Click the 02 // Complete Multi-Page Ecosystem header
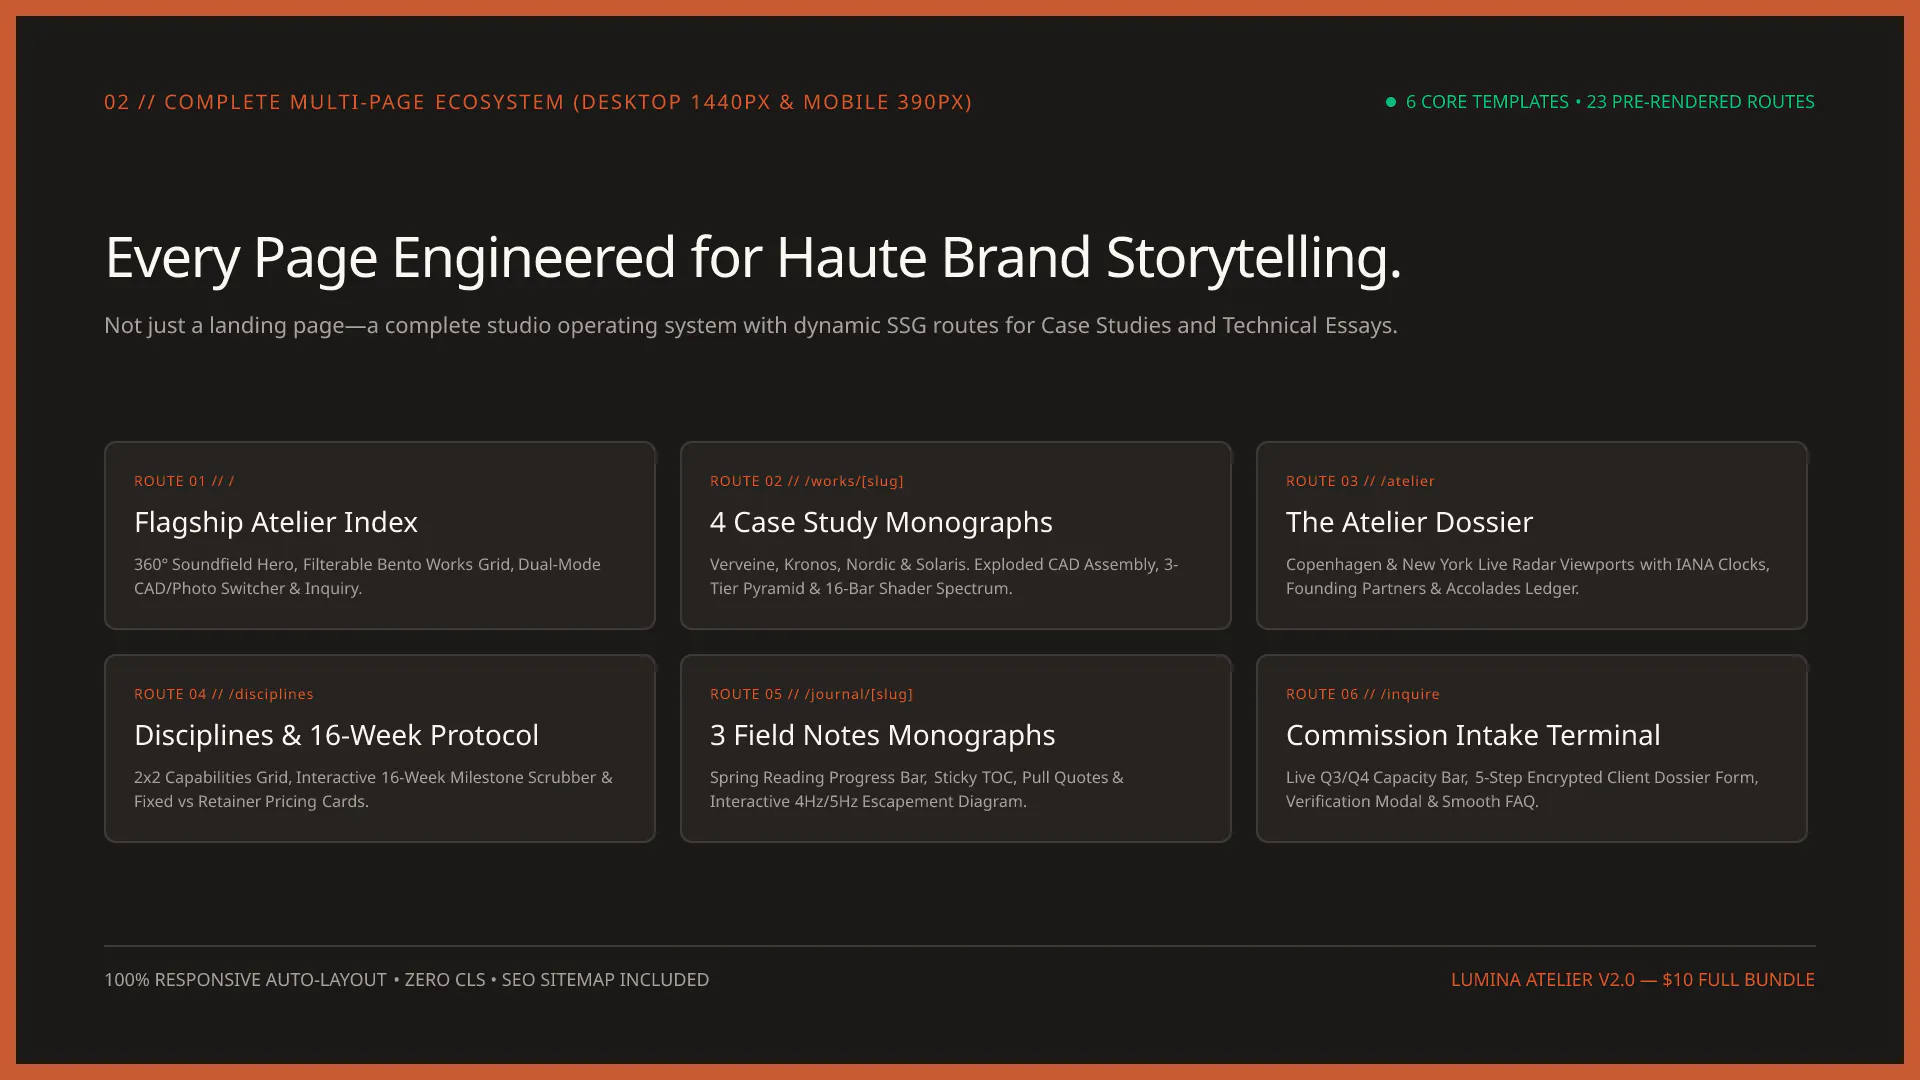The width and height of the screenshot is (1920, 1080). pyautogui.click(x=538, y=102)
